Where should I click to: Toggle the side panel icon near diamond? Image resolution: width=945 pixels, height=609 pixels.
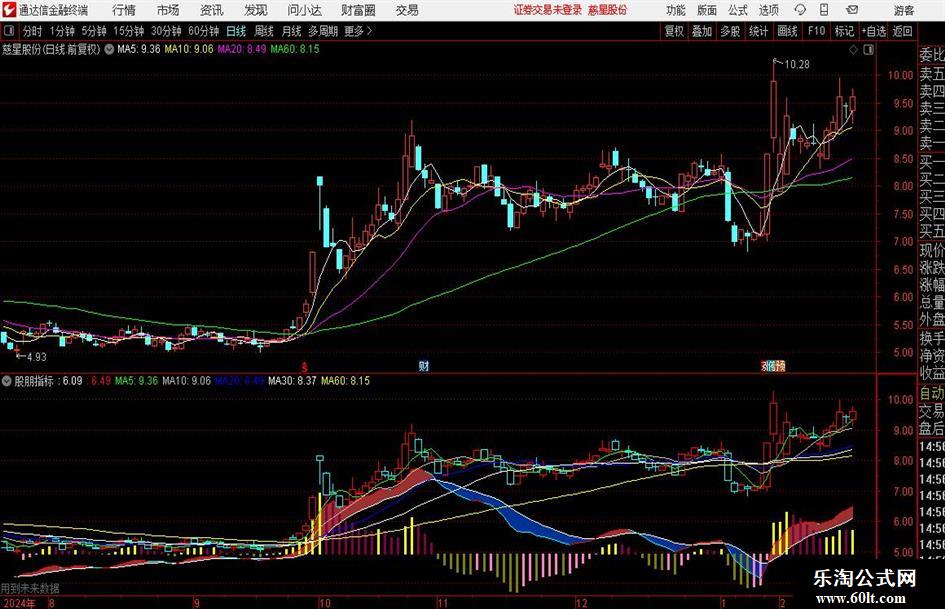tap(868, 50)
